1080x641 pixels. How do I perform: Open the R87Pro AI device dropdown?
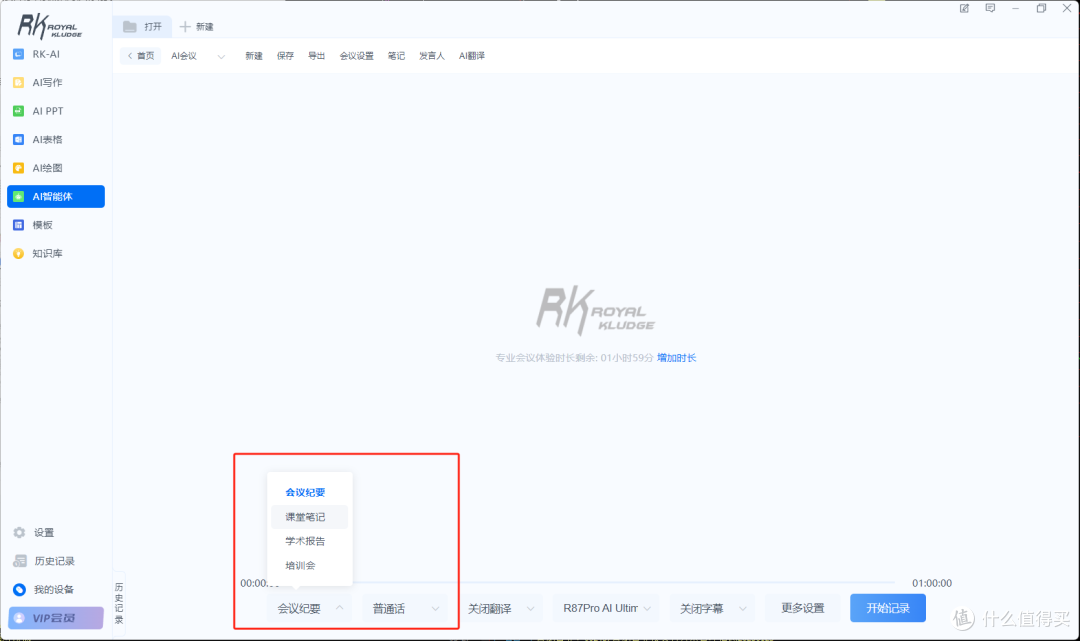606,609
